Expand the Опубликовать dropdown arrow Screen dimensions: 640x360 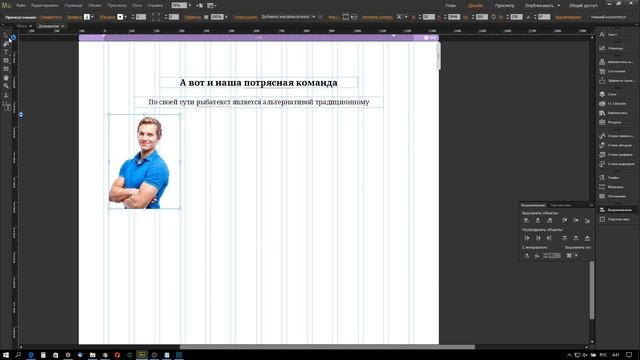[x=559, y=5]
